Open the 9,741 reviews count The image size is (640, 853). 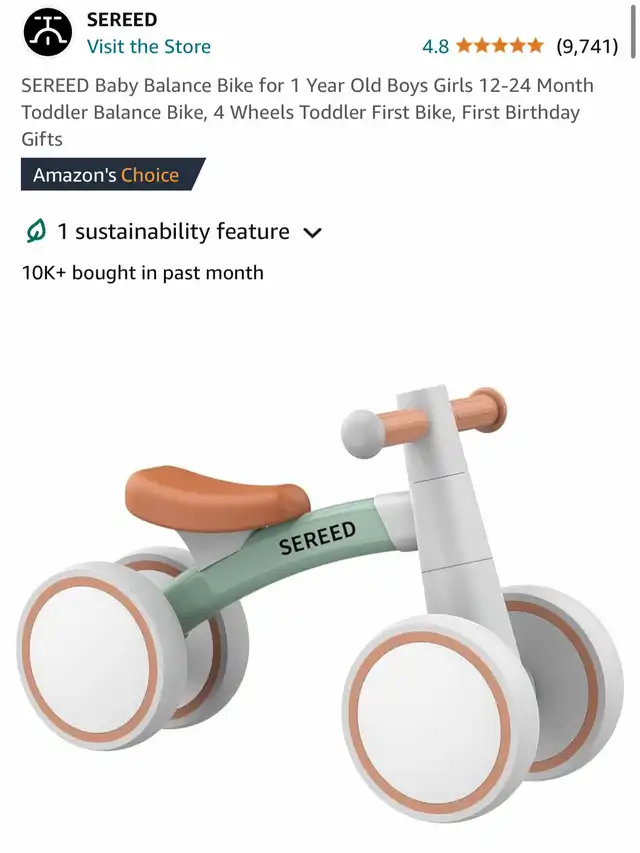coord(587,47)
